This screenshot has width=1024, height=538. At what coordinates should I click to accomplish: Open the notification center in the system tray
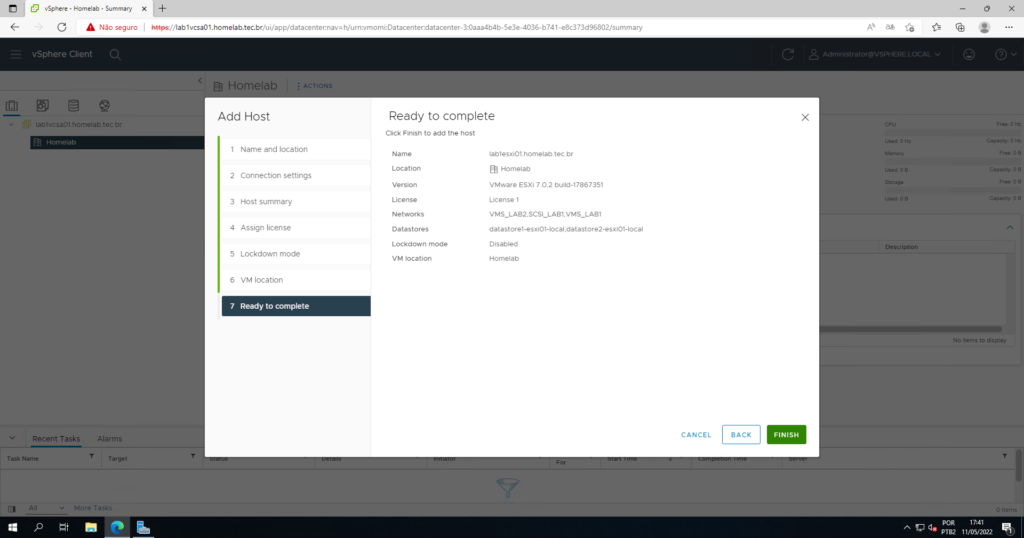point(1008,528)
